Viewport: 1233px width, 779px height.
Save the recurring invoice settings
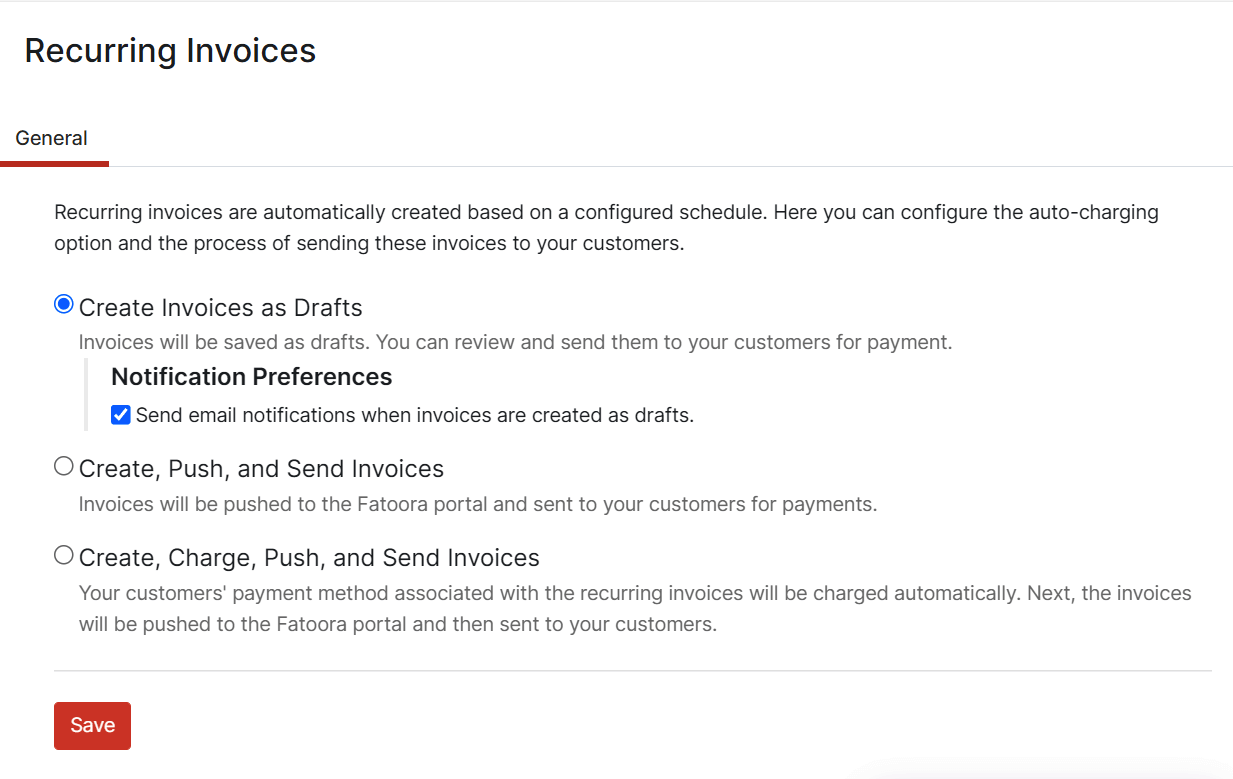pos(92,725)
